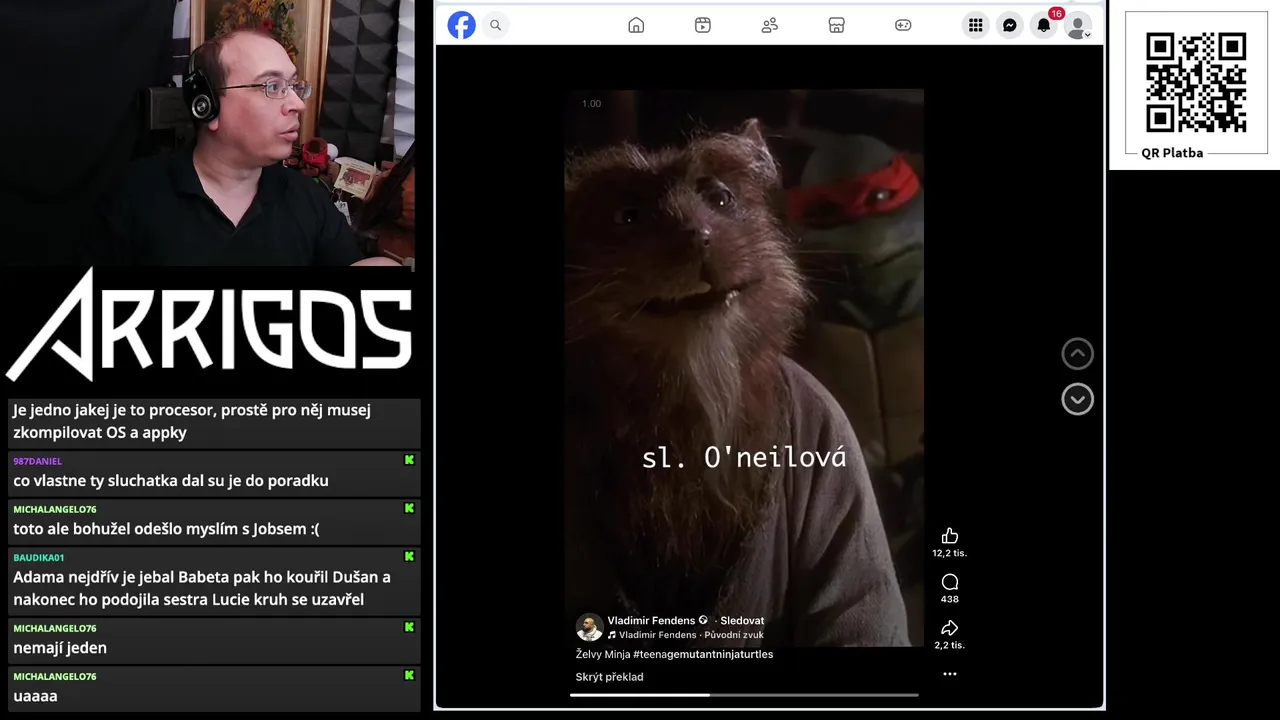Open notifications bell with 16 badge
The width and height of the screenshot is (1280, 720).
(x=1044, y=25)
